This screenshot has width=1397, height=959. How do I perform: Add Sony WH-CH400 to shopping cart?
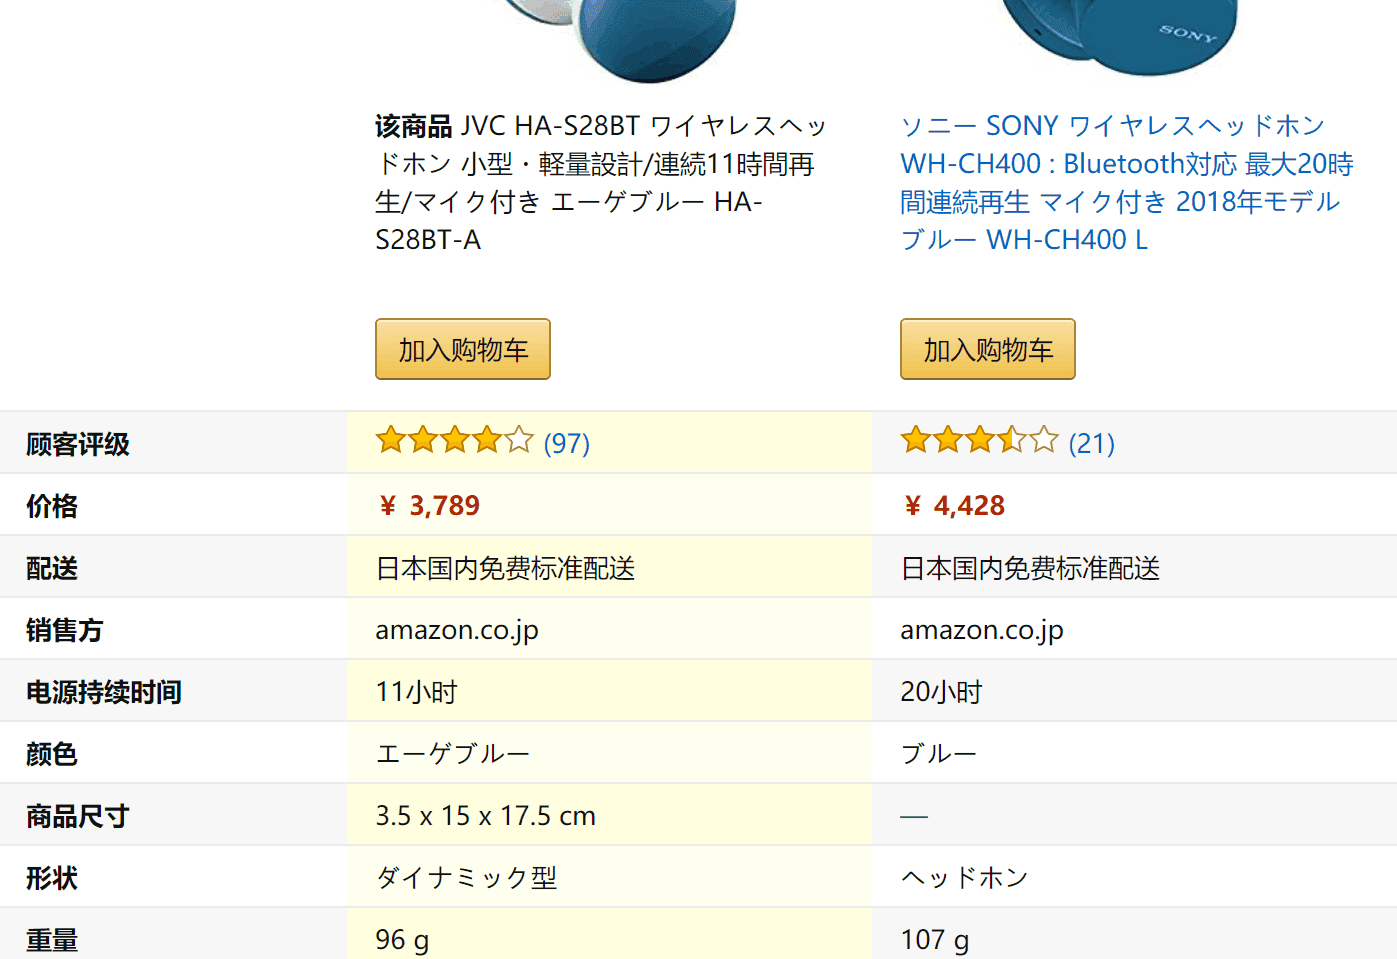[x=988, y=350]
